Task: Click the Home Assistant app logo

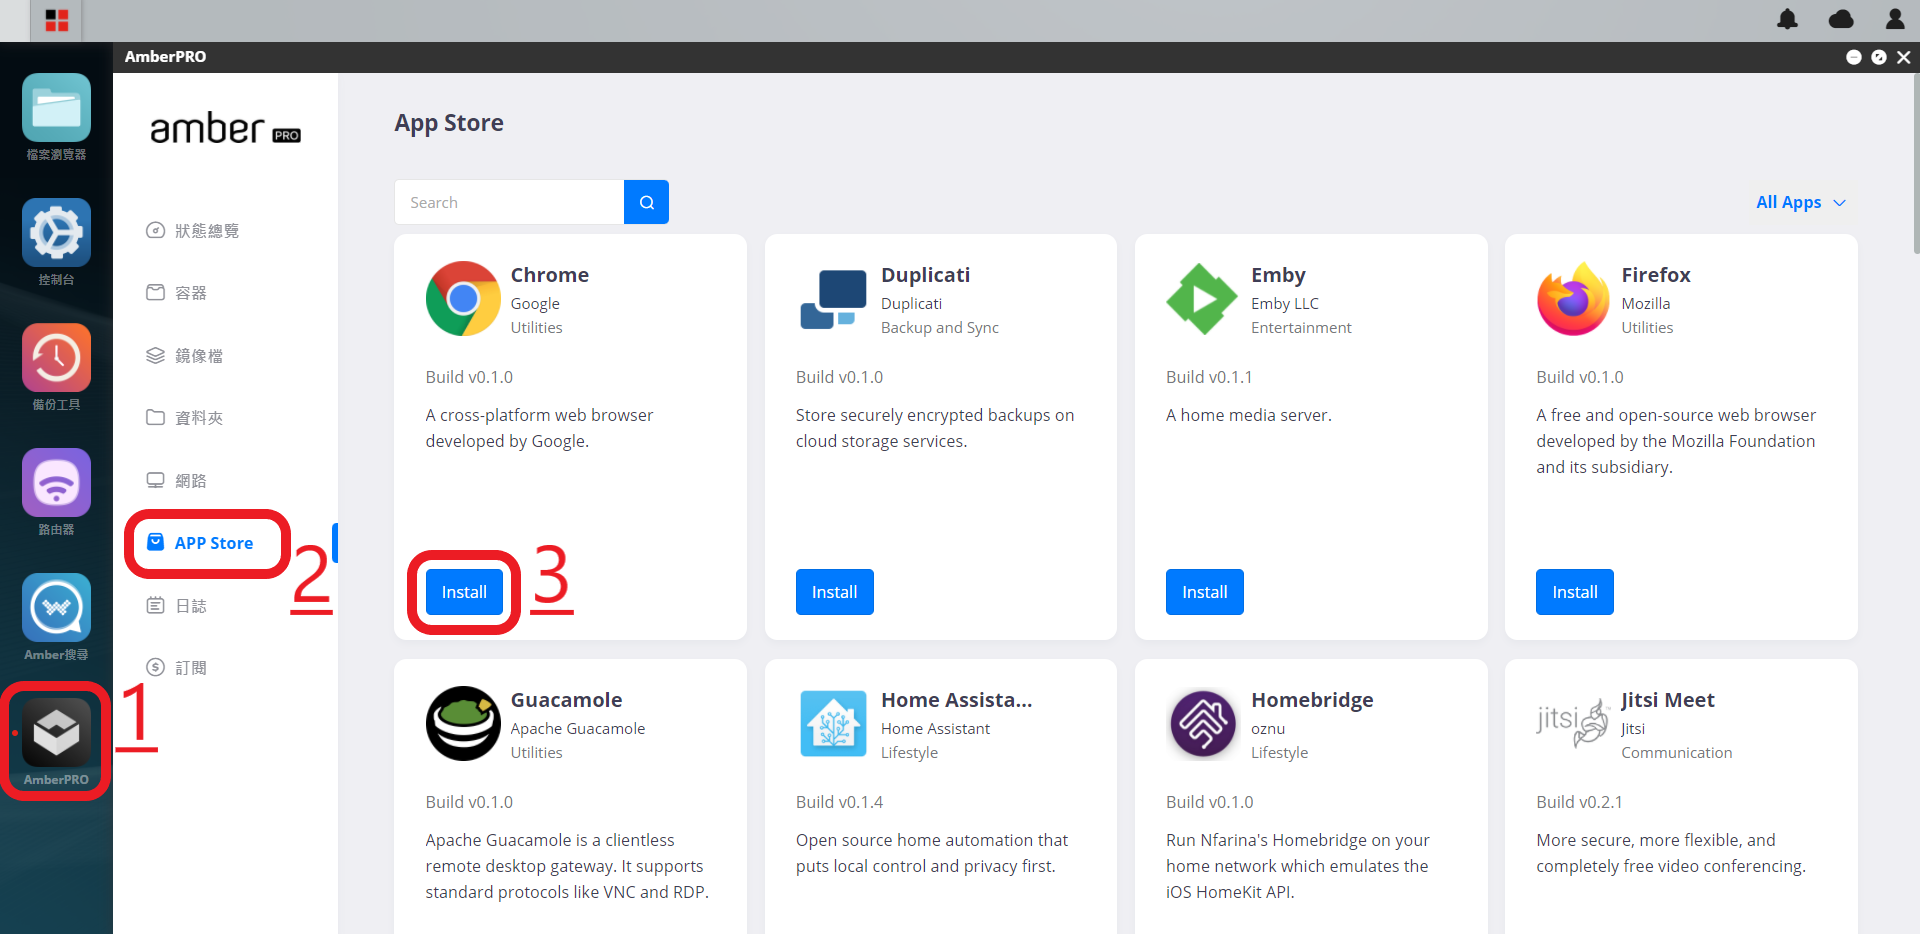Action: coord(834,724)
